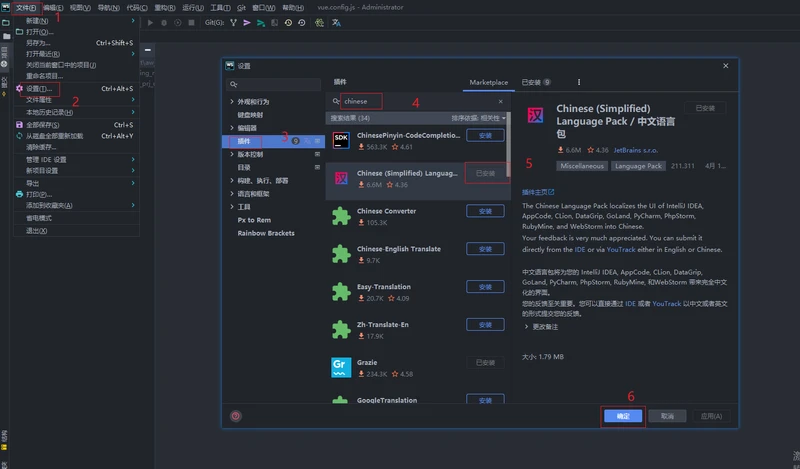This screenshot has height=469, width=800.
Task: Select 键盘映射 keymap settings item
Action: tap(250, 115)
